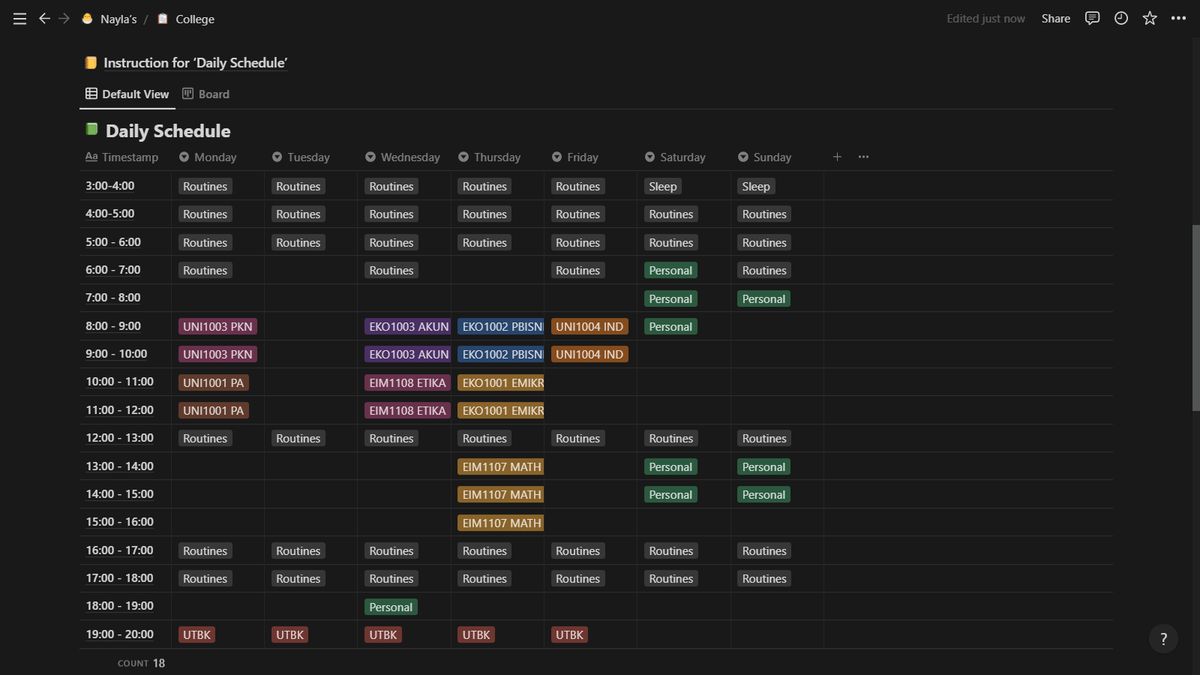1200x675 pixels.
Task: Open the page options ellipsis menu
Action: click(1179, 18)
